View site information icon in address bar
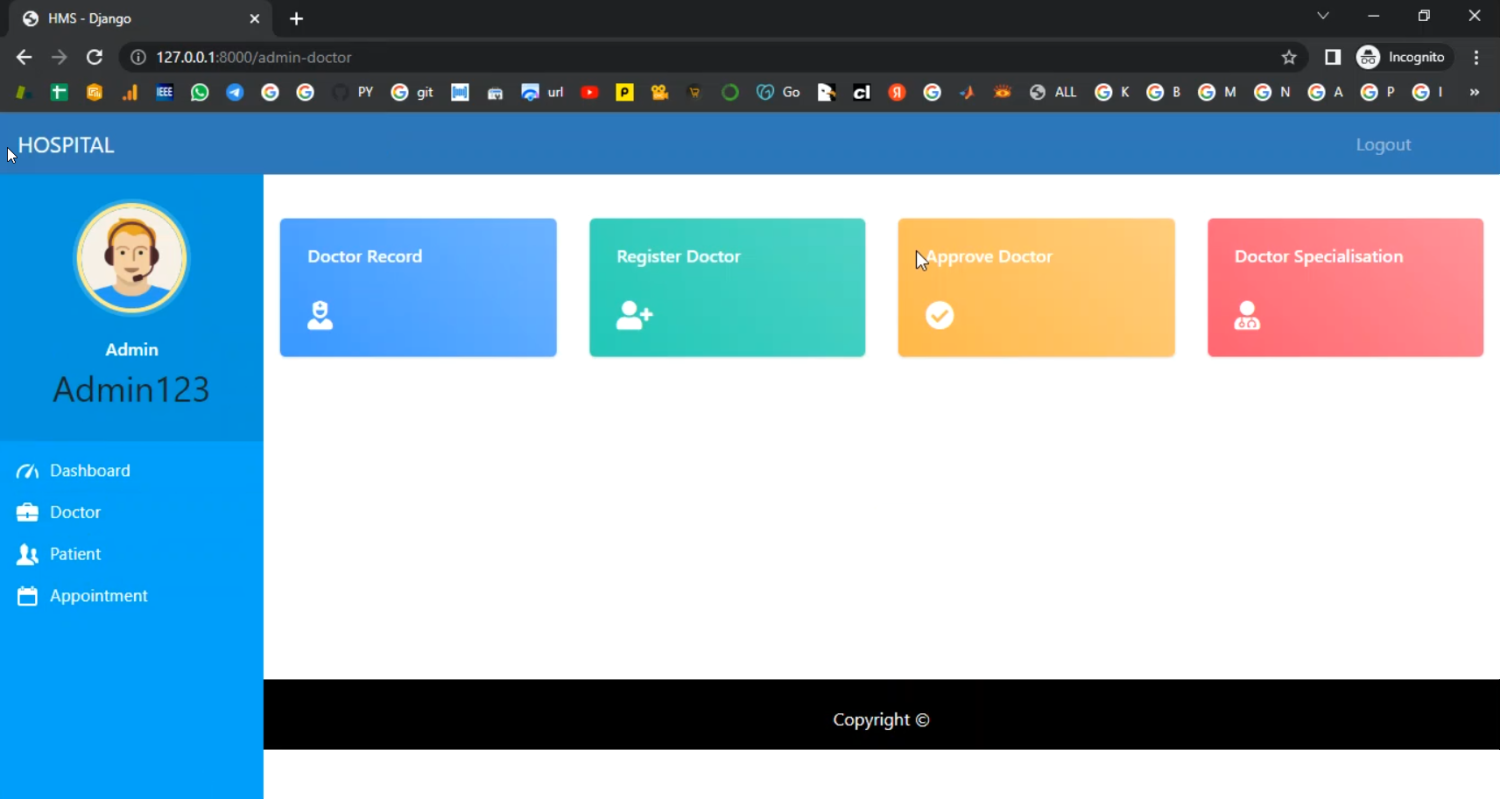Screen dimensions: 1500x799 coord(139,57)
